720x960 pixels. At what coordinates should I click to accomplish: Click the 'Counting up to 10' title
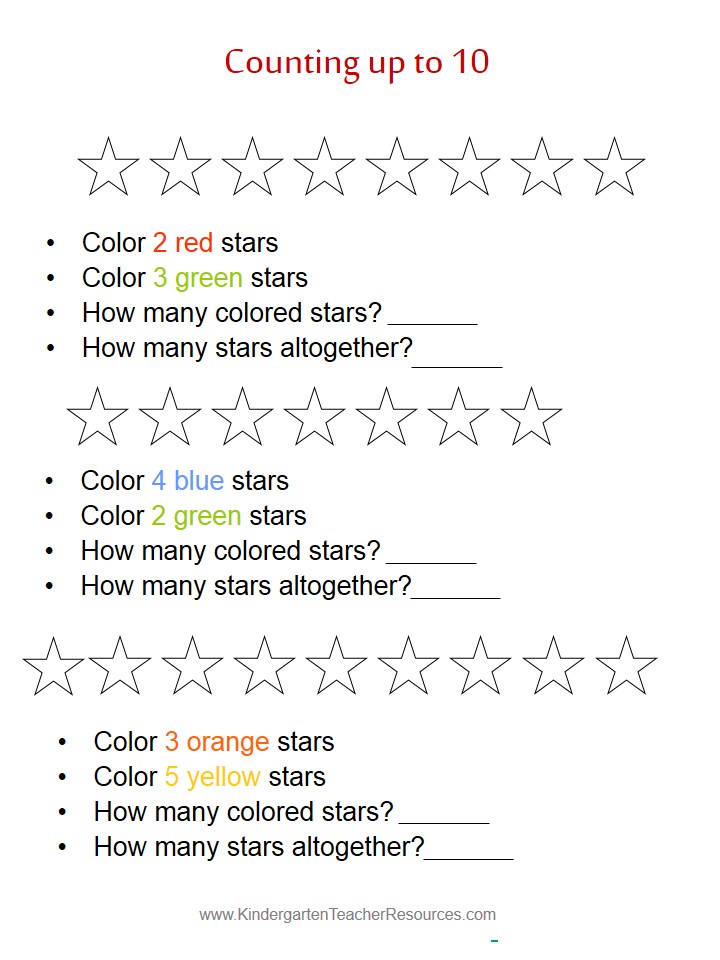pyautogui.click(x=357, y=63)
